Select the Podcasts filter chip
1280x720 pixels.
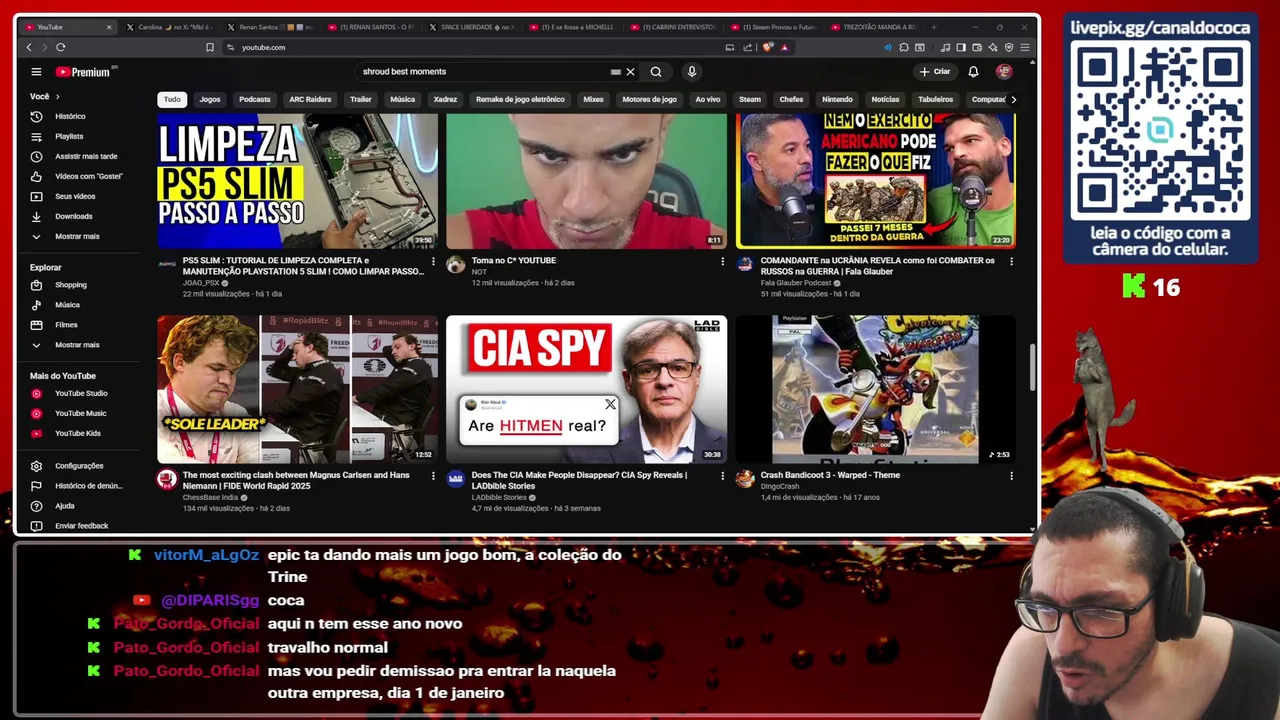[x=255, y=100]
